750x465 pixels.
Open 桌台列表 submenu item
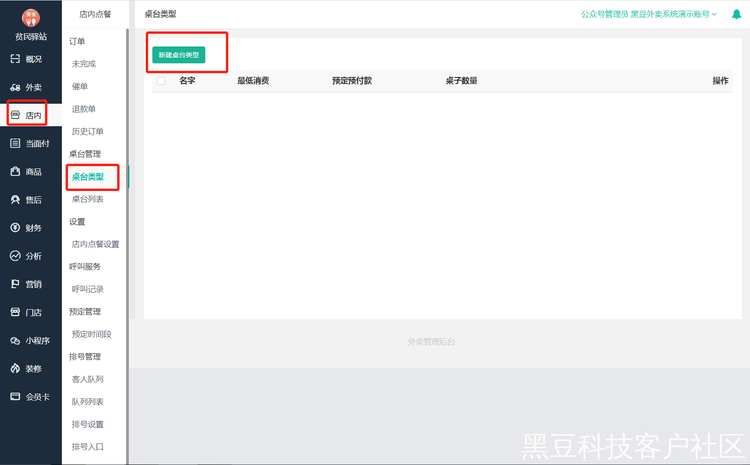click(88, 199)
